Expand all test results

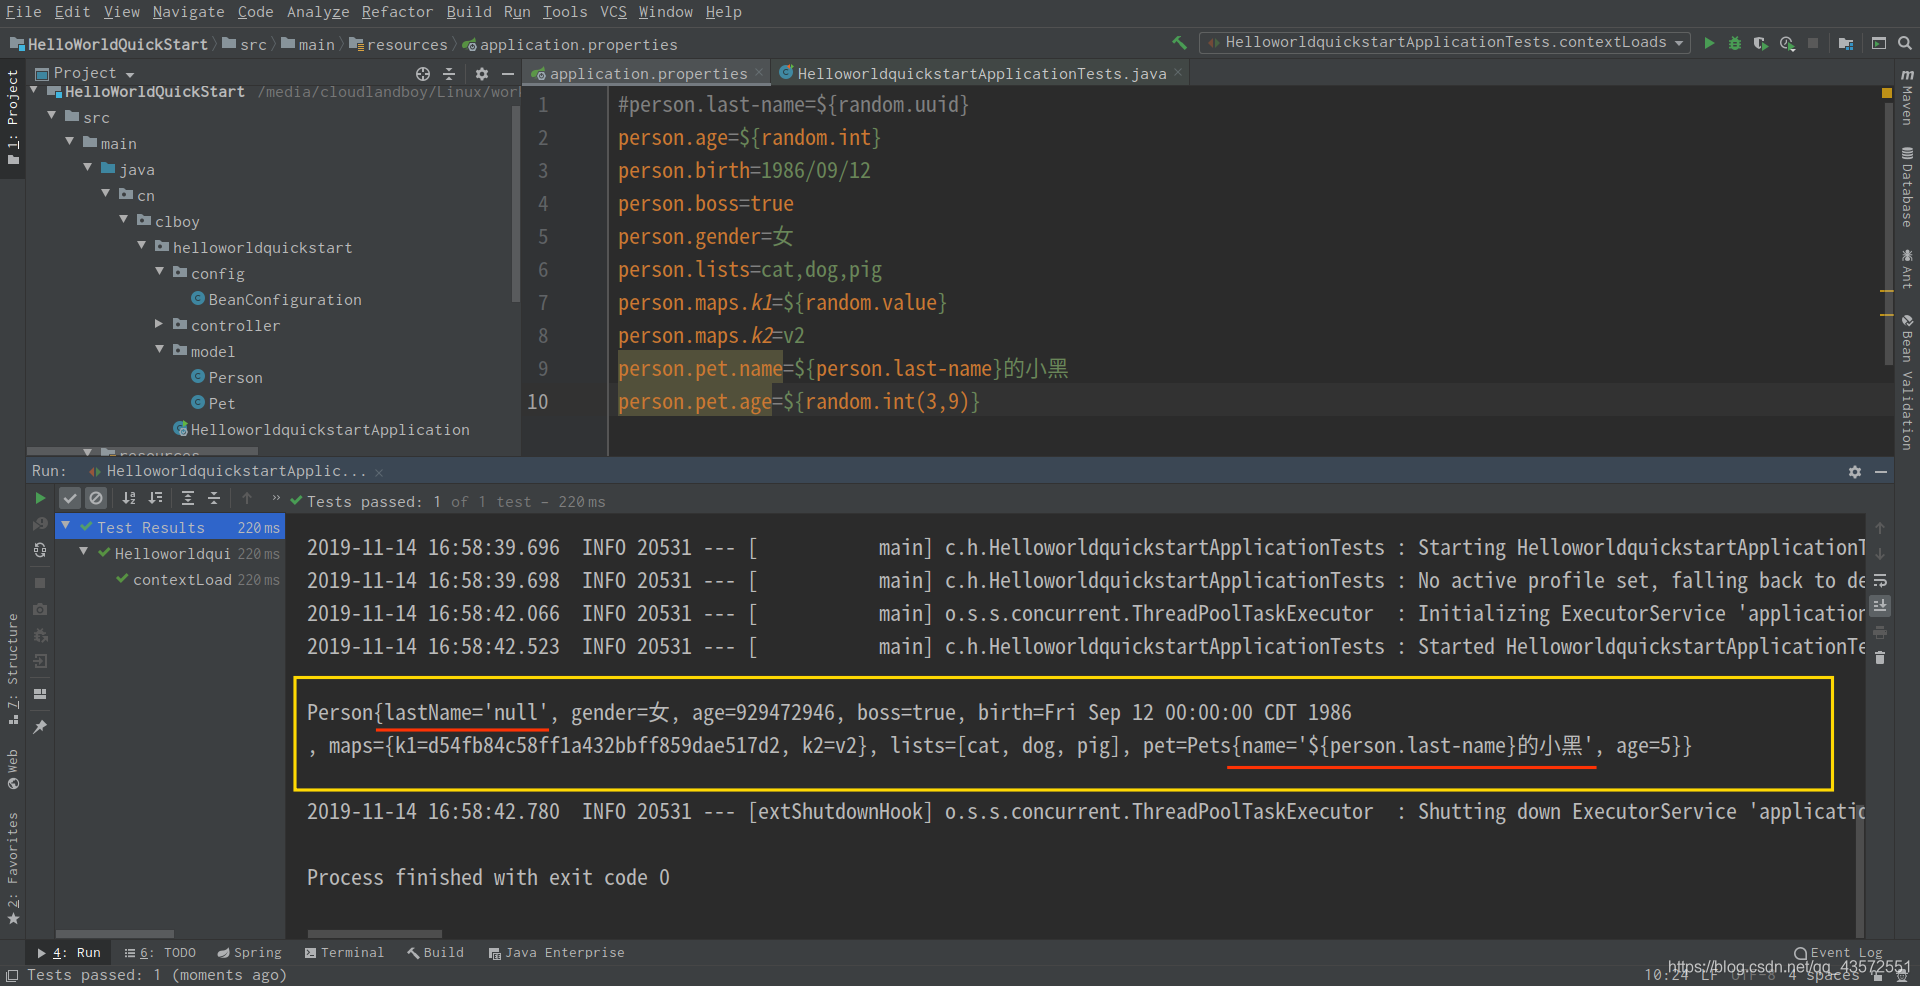pyautogui.click(x=188, y=498)
